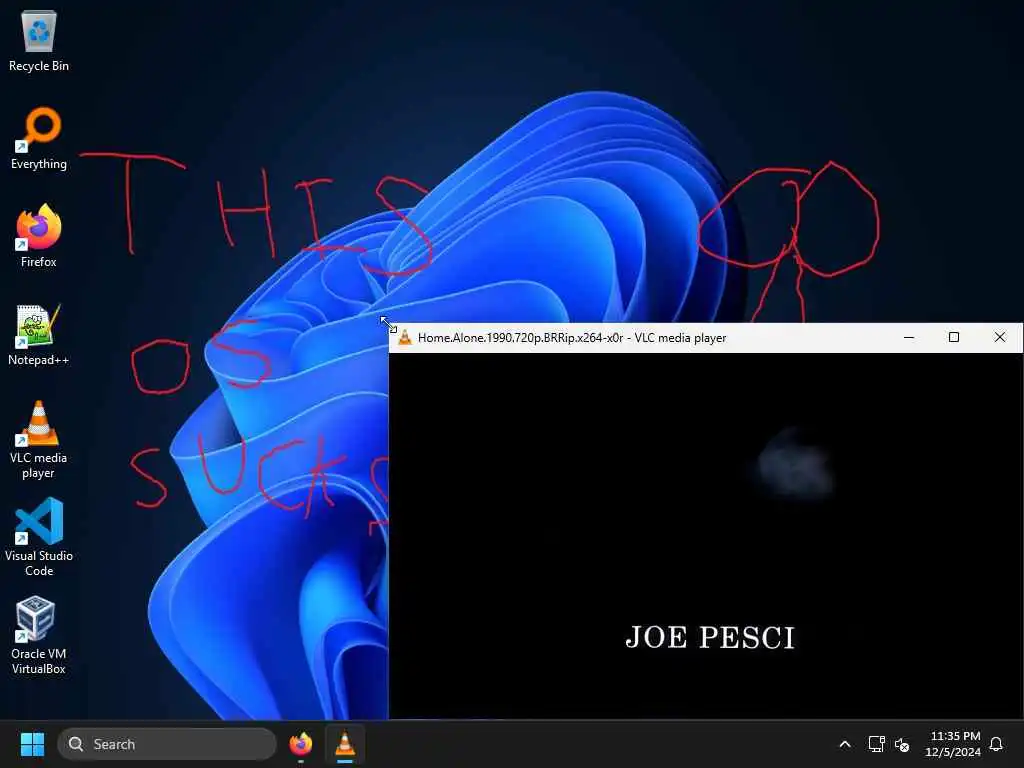Open network status tray icon
The width and height of the screenshot is (1024, 768).
(876, 744)
